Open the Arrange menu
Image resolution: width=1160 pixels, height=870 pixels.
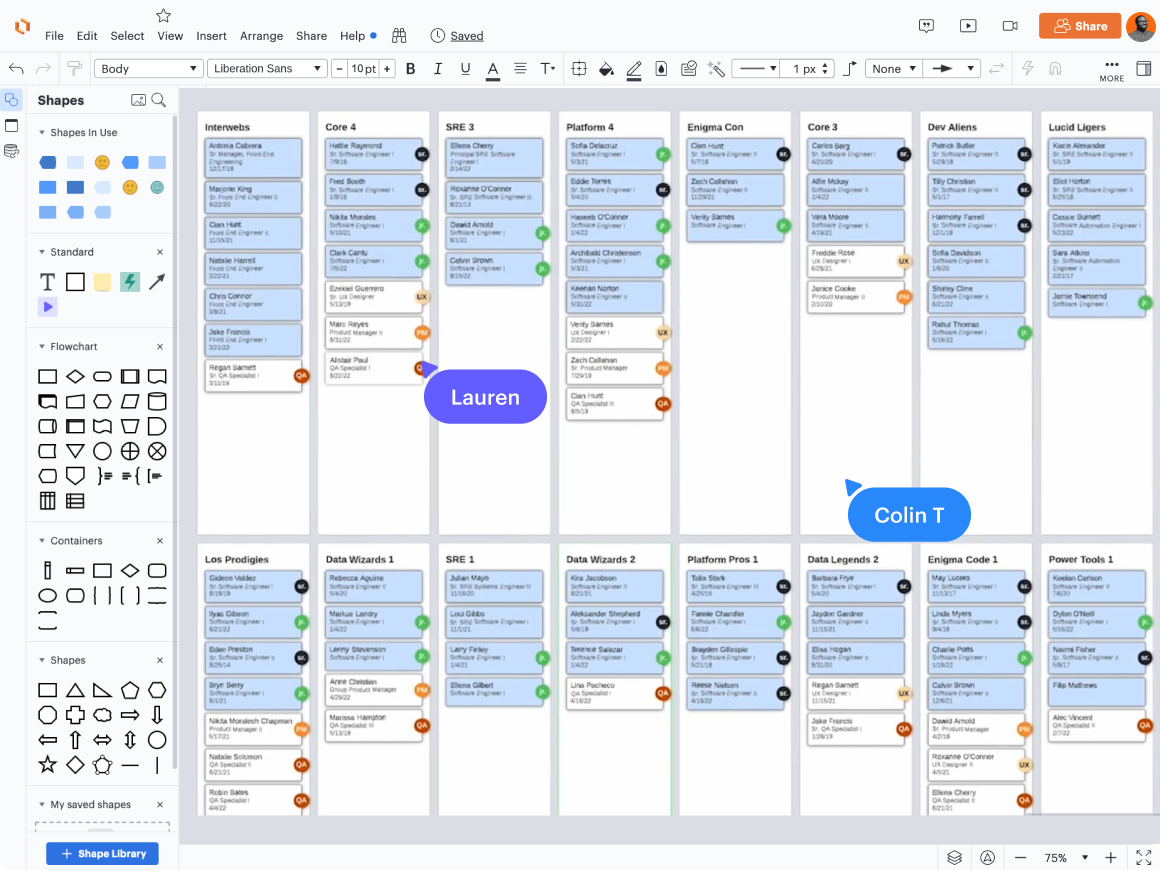click(261, 36)
